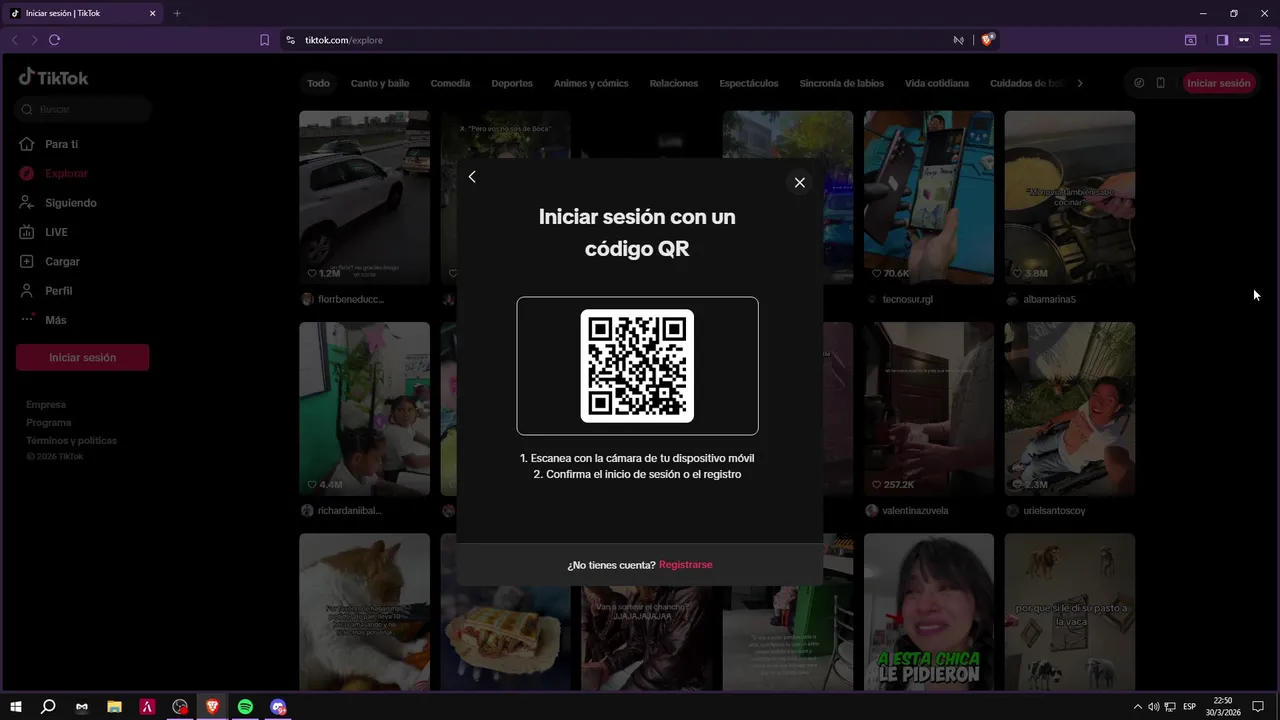1280x720 pixels.
Task: Reload the page
Action: 54,40
